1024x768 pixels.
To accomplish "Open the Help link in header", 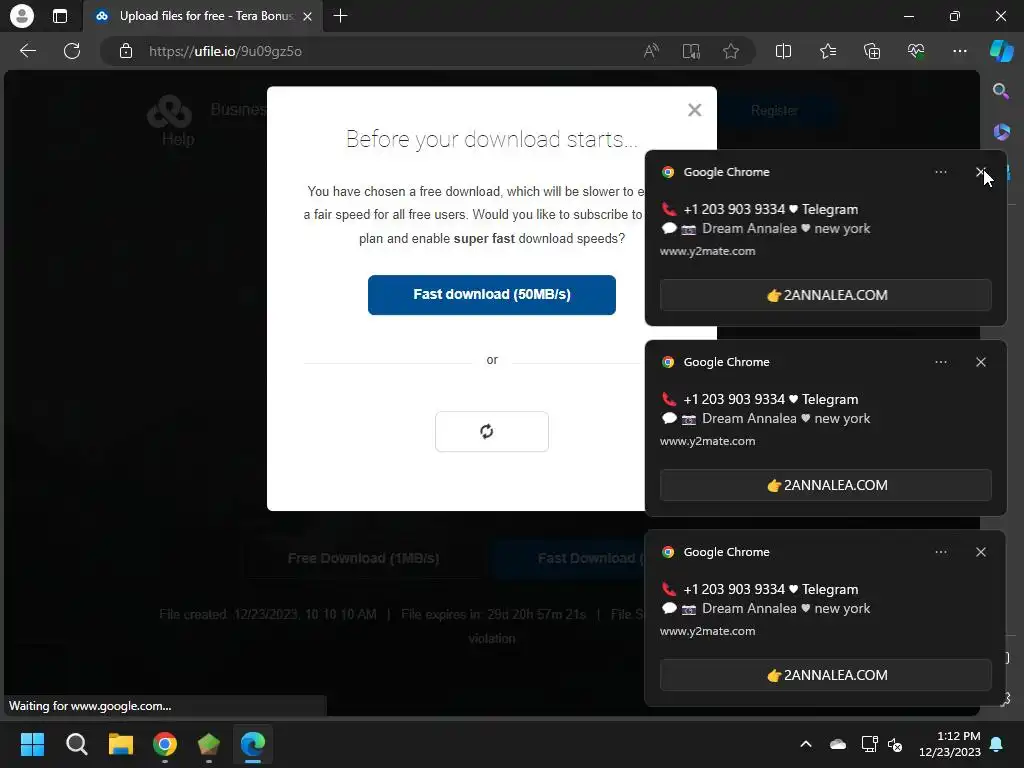I will (178, 139).
